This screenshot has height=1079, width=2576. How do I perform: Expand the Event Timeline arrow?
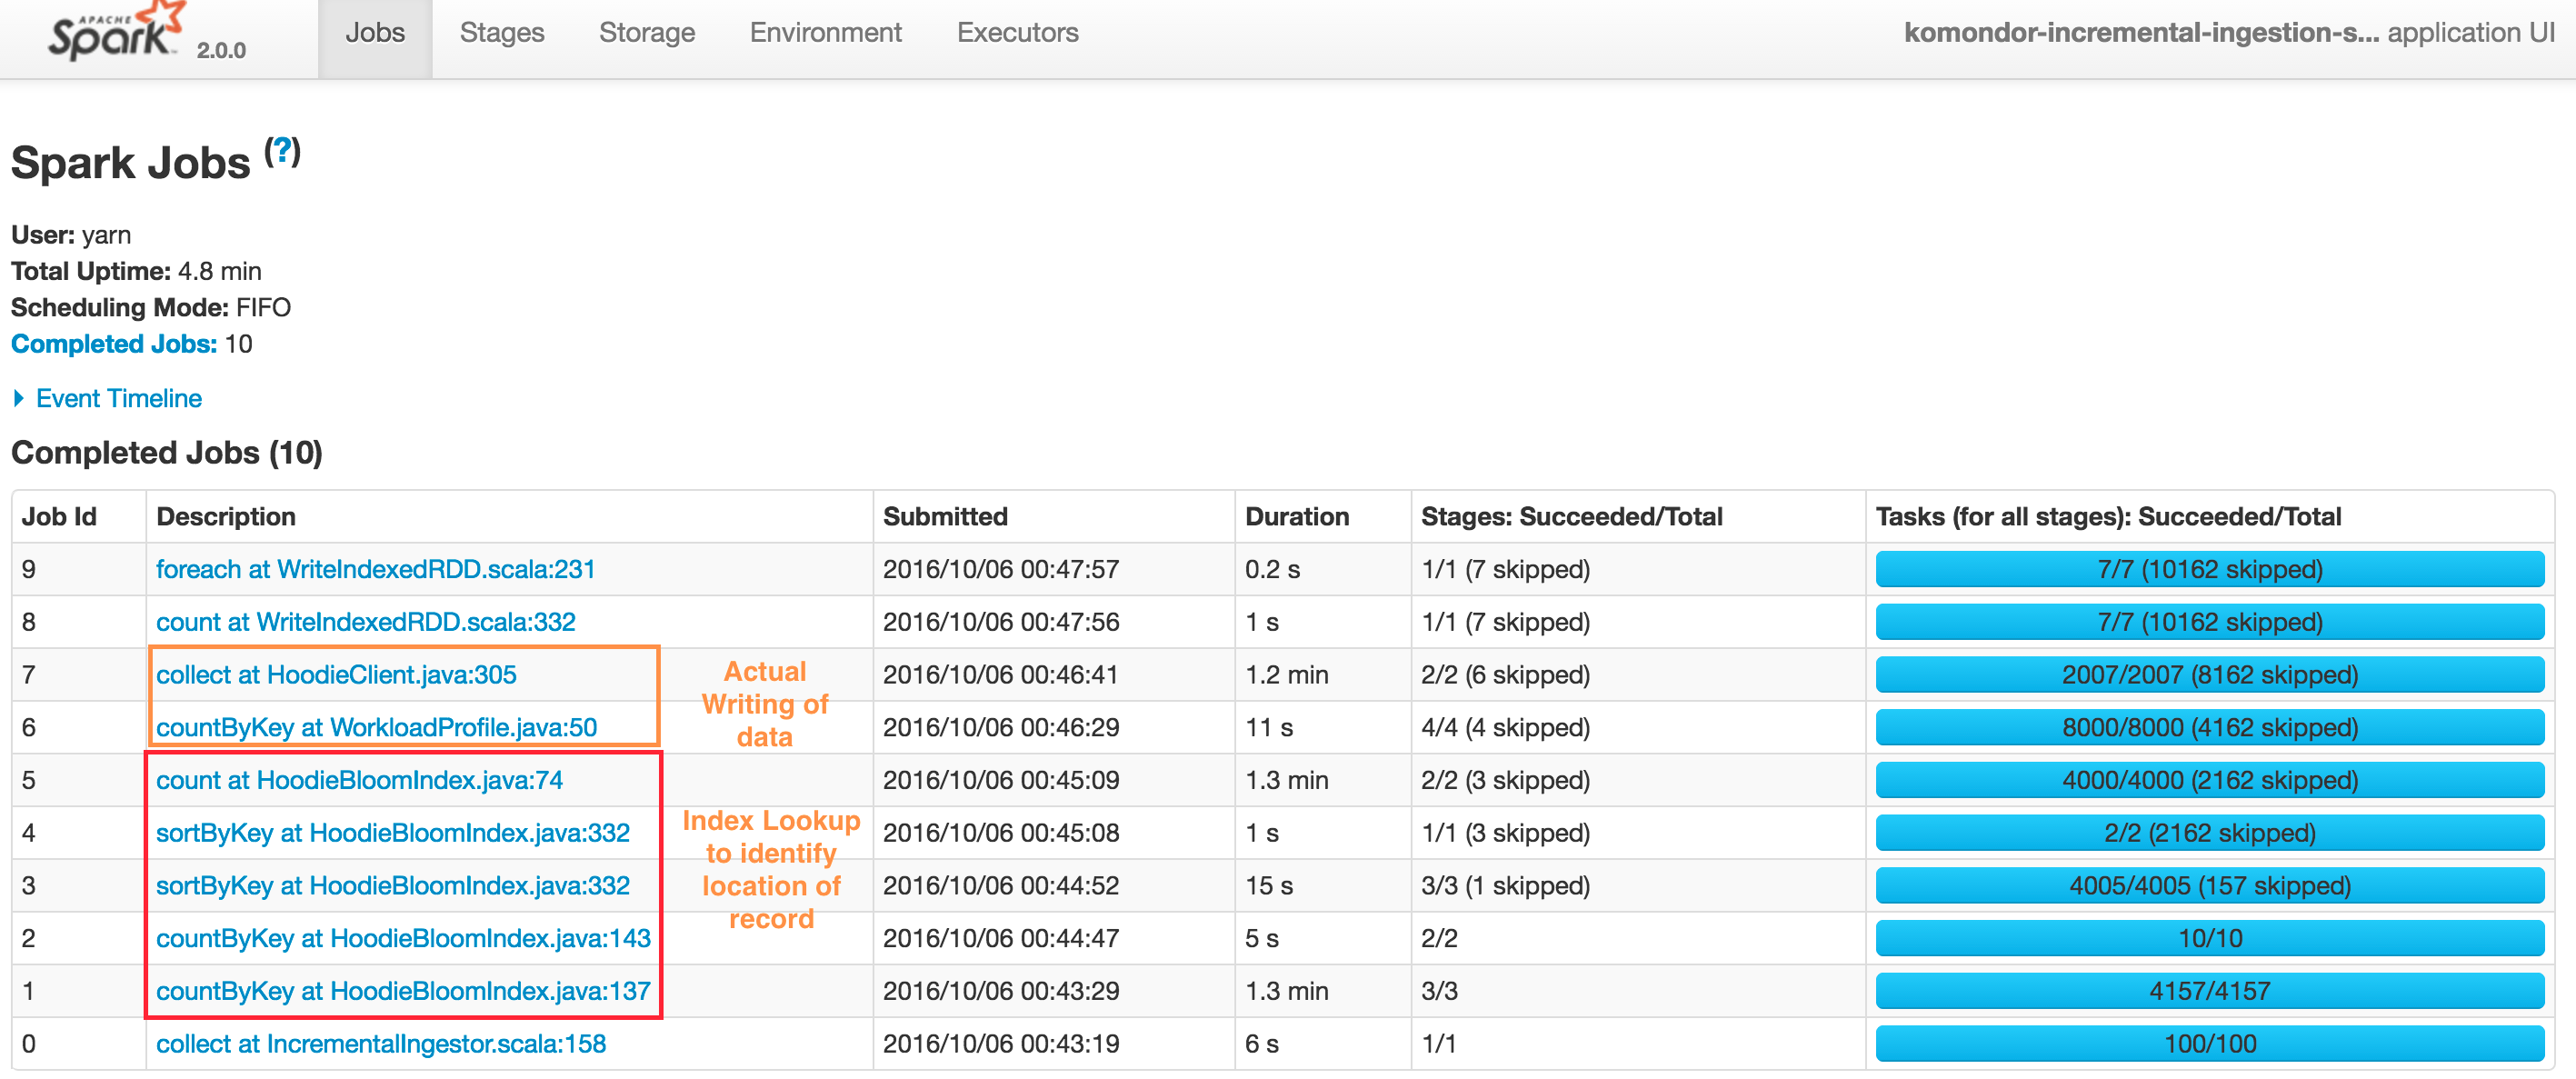click(19, 399)
